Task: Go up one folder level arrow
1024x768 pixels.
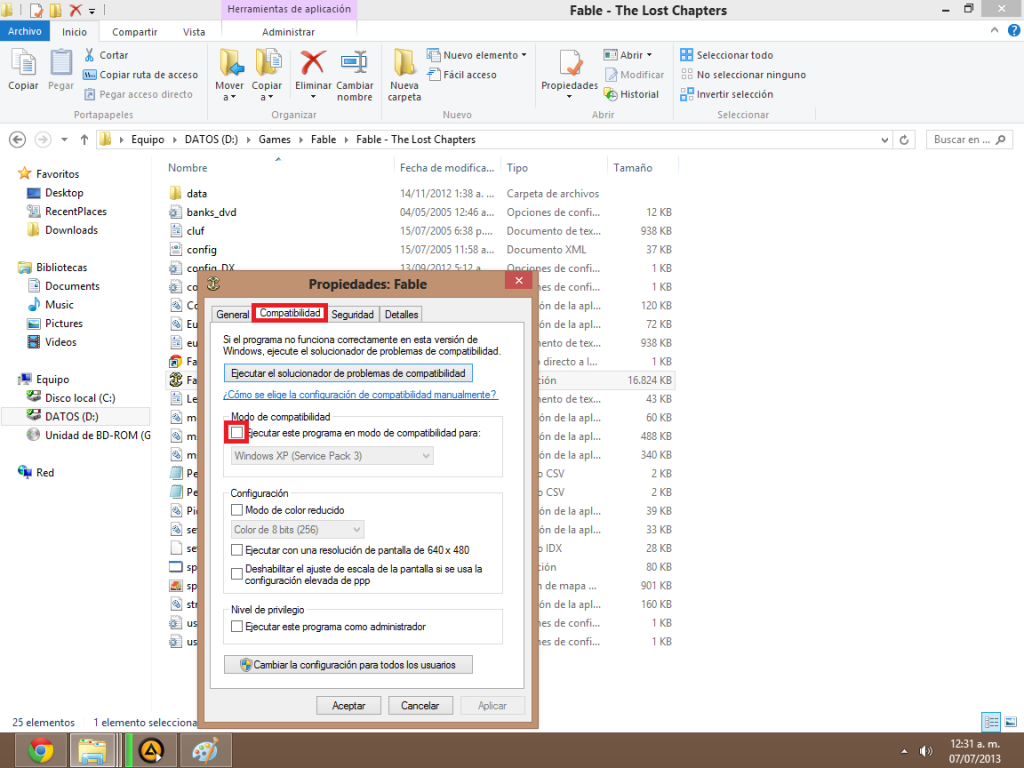Action: [x=84, y=140]
